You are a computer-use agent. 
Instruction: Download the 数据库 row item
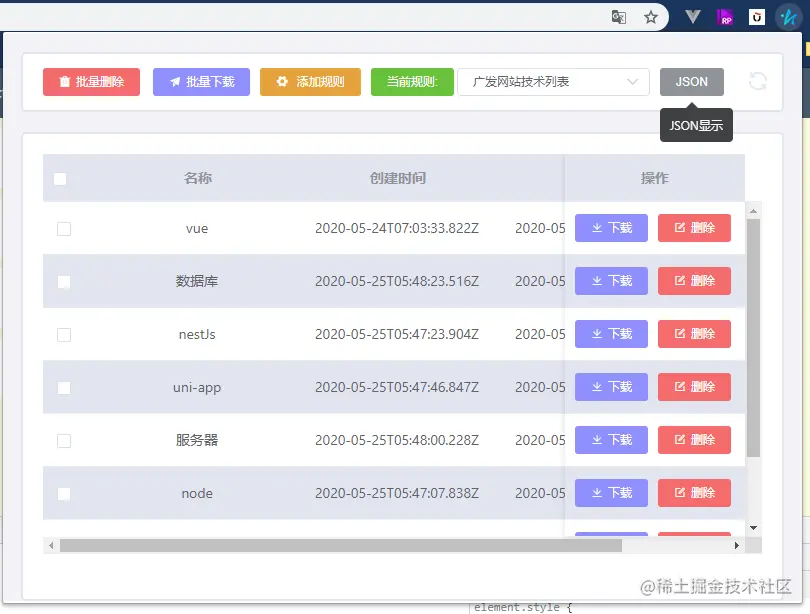click(611, 281)
